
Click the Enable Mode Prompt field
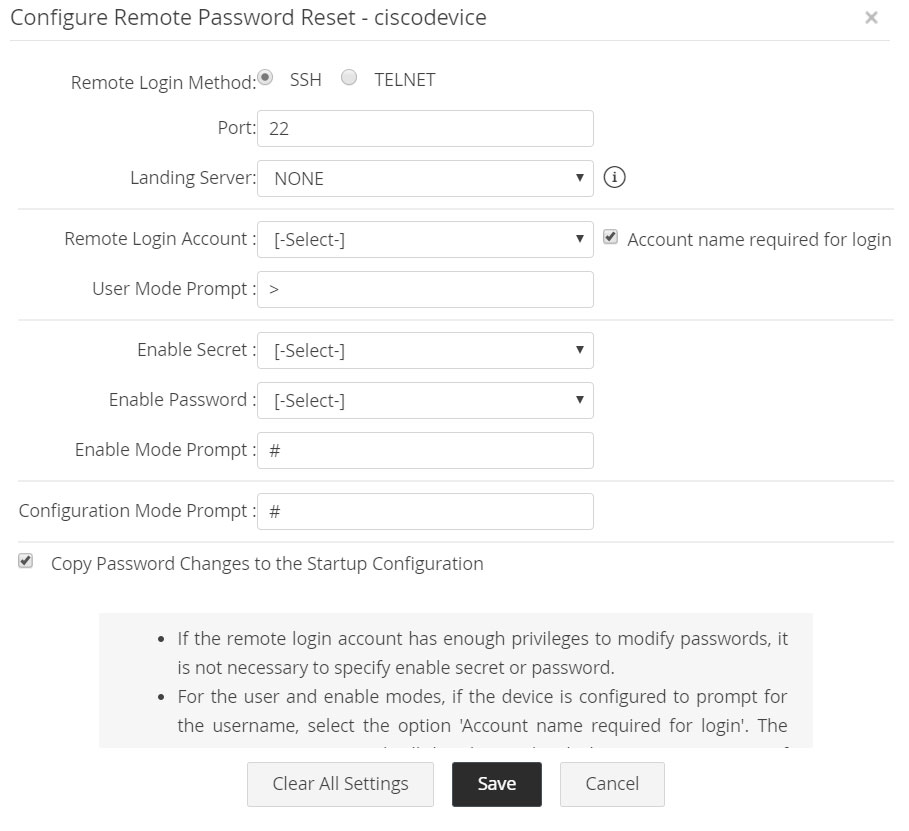point(425,450)
